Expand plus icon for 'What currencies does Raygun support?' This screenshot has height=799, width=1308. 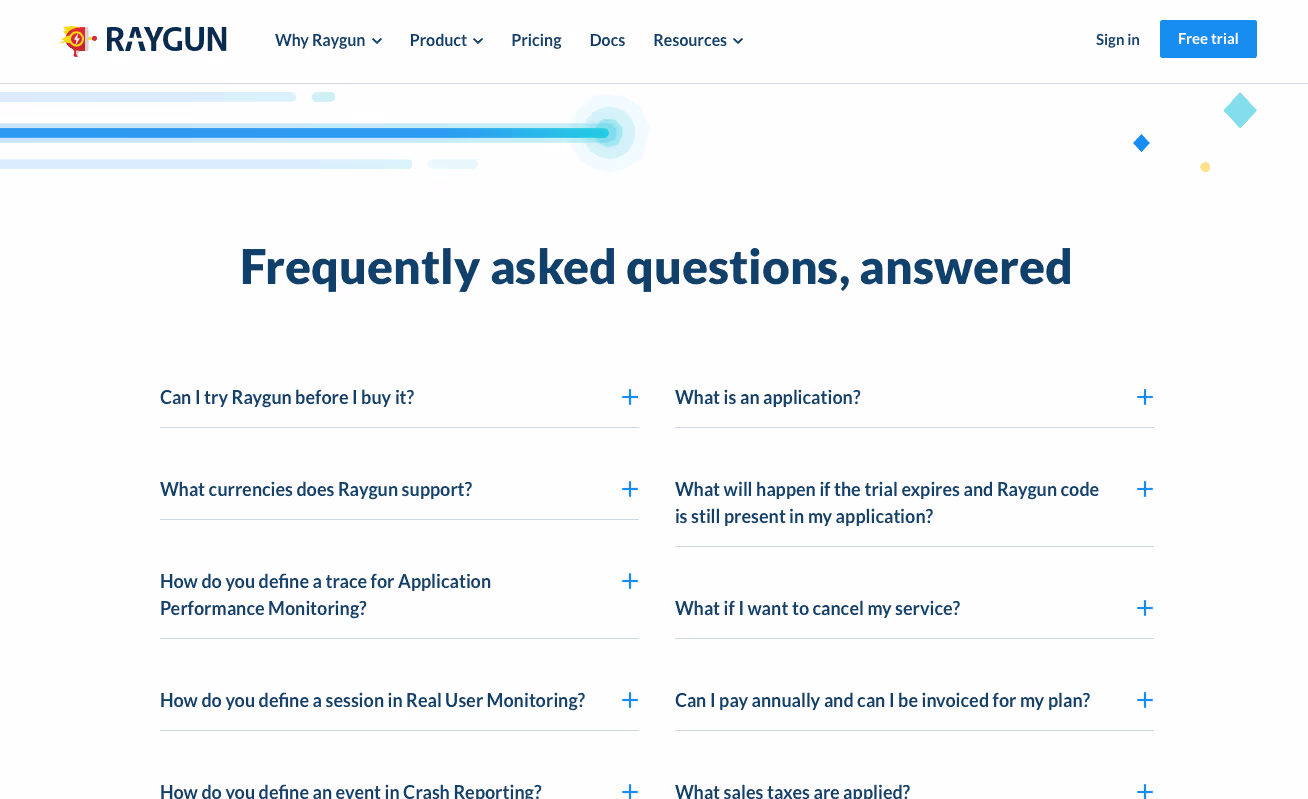point(630,489)
